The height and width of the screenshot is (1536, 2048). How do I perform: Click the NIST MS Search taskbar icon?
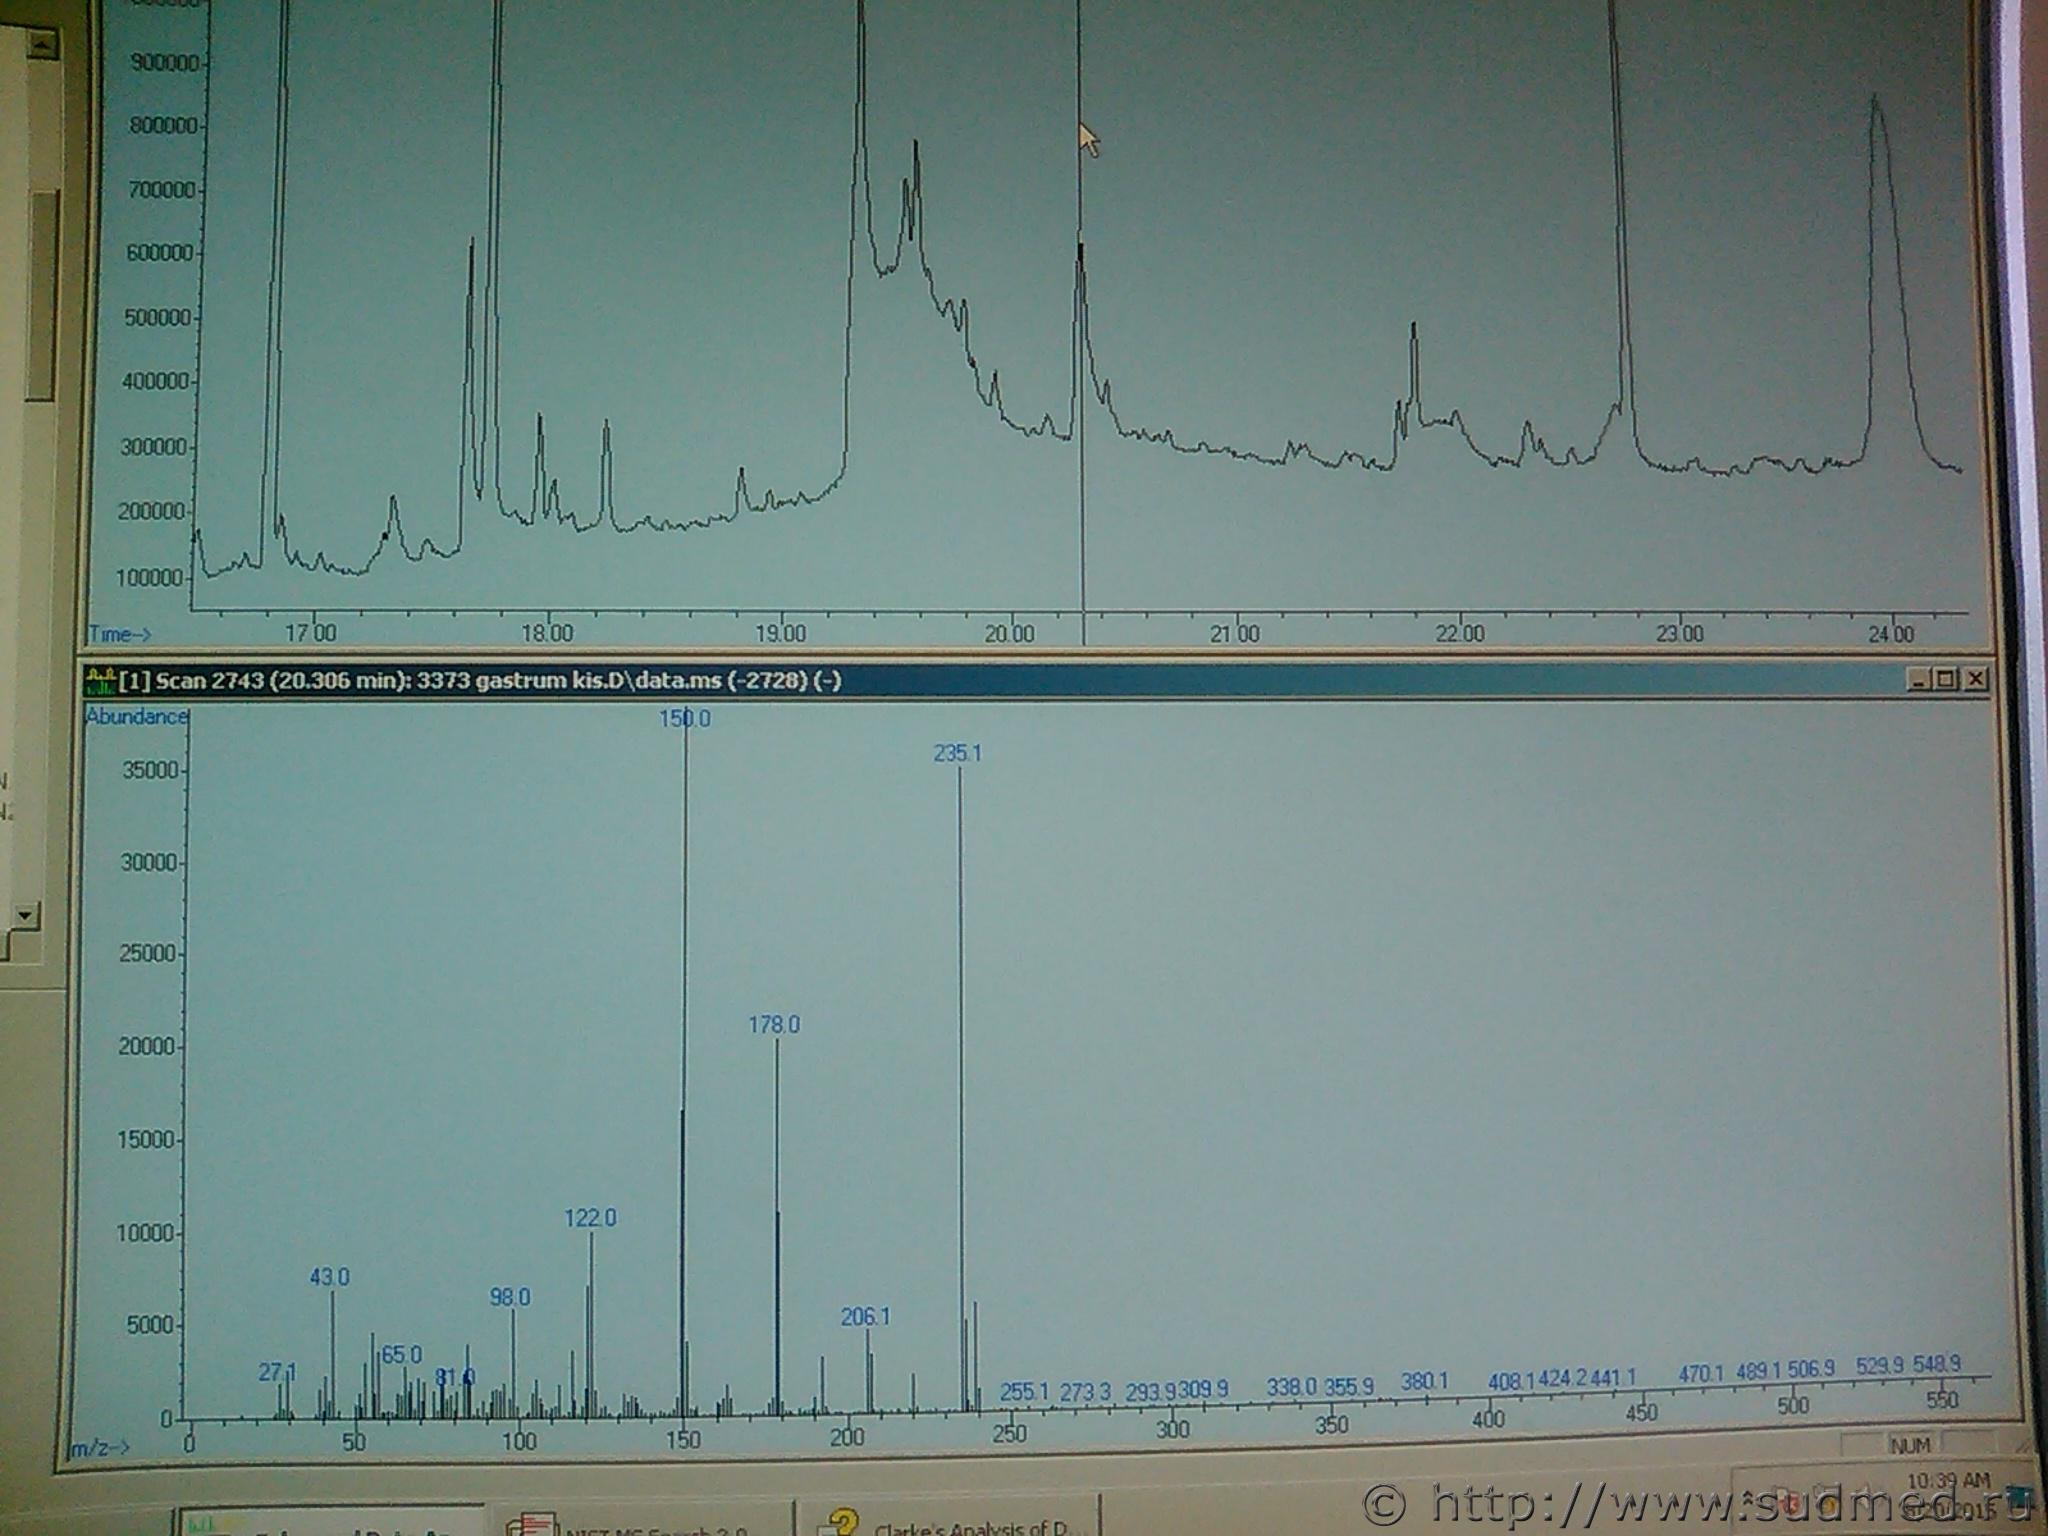(532, 1526)
